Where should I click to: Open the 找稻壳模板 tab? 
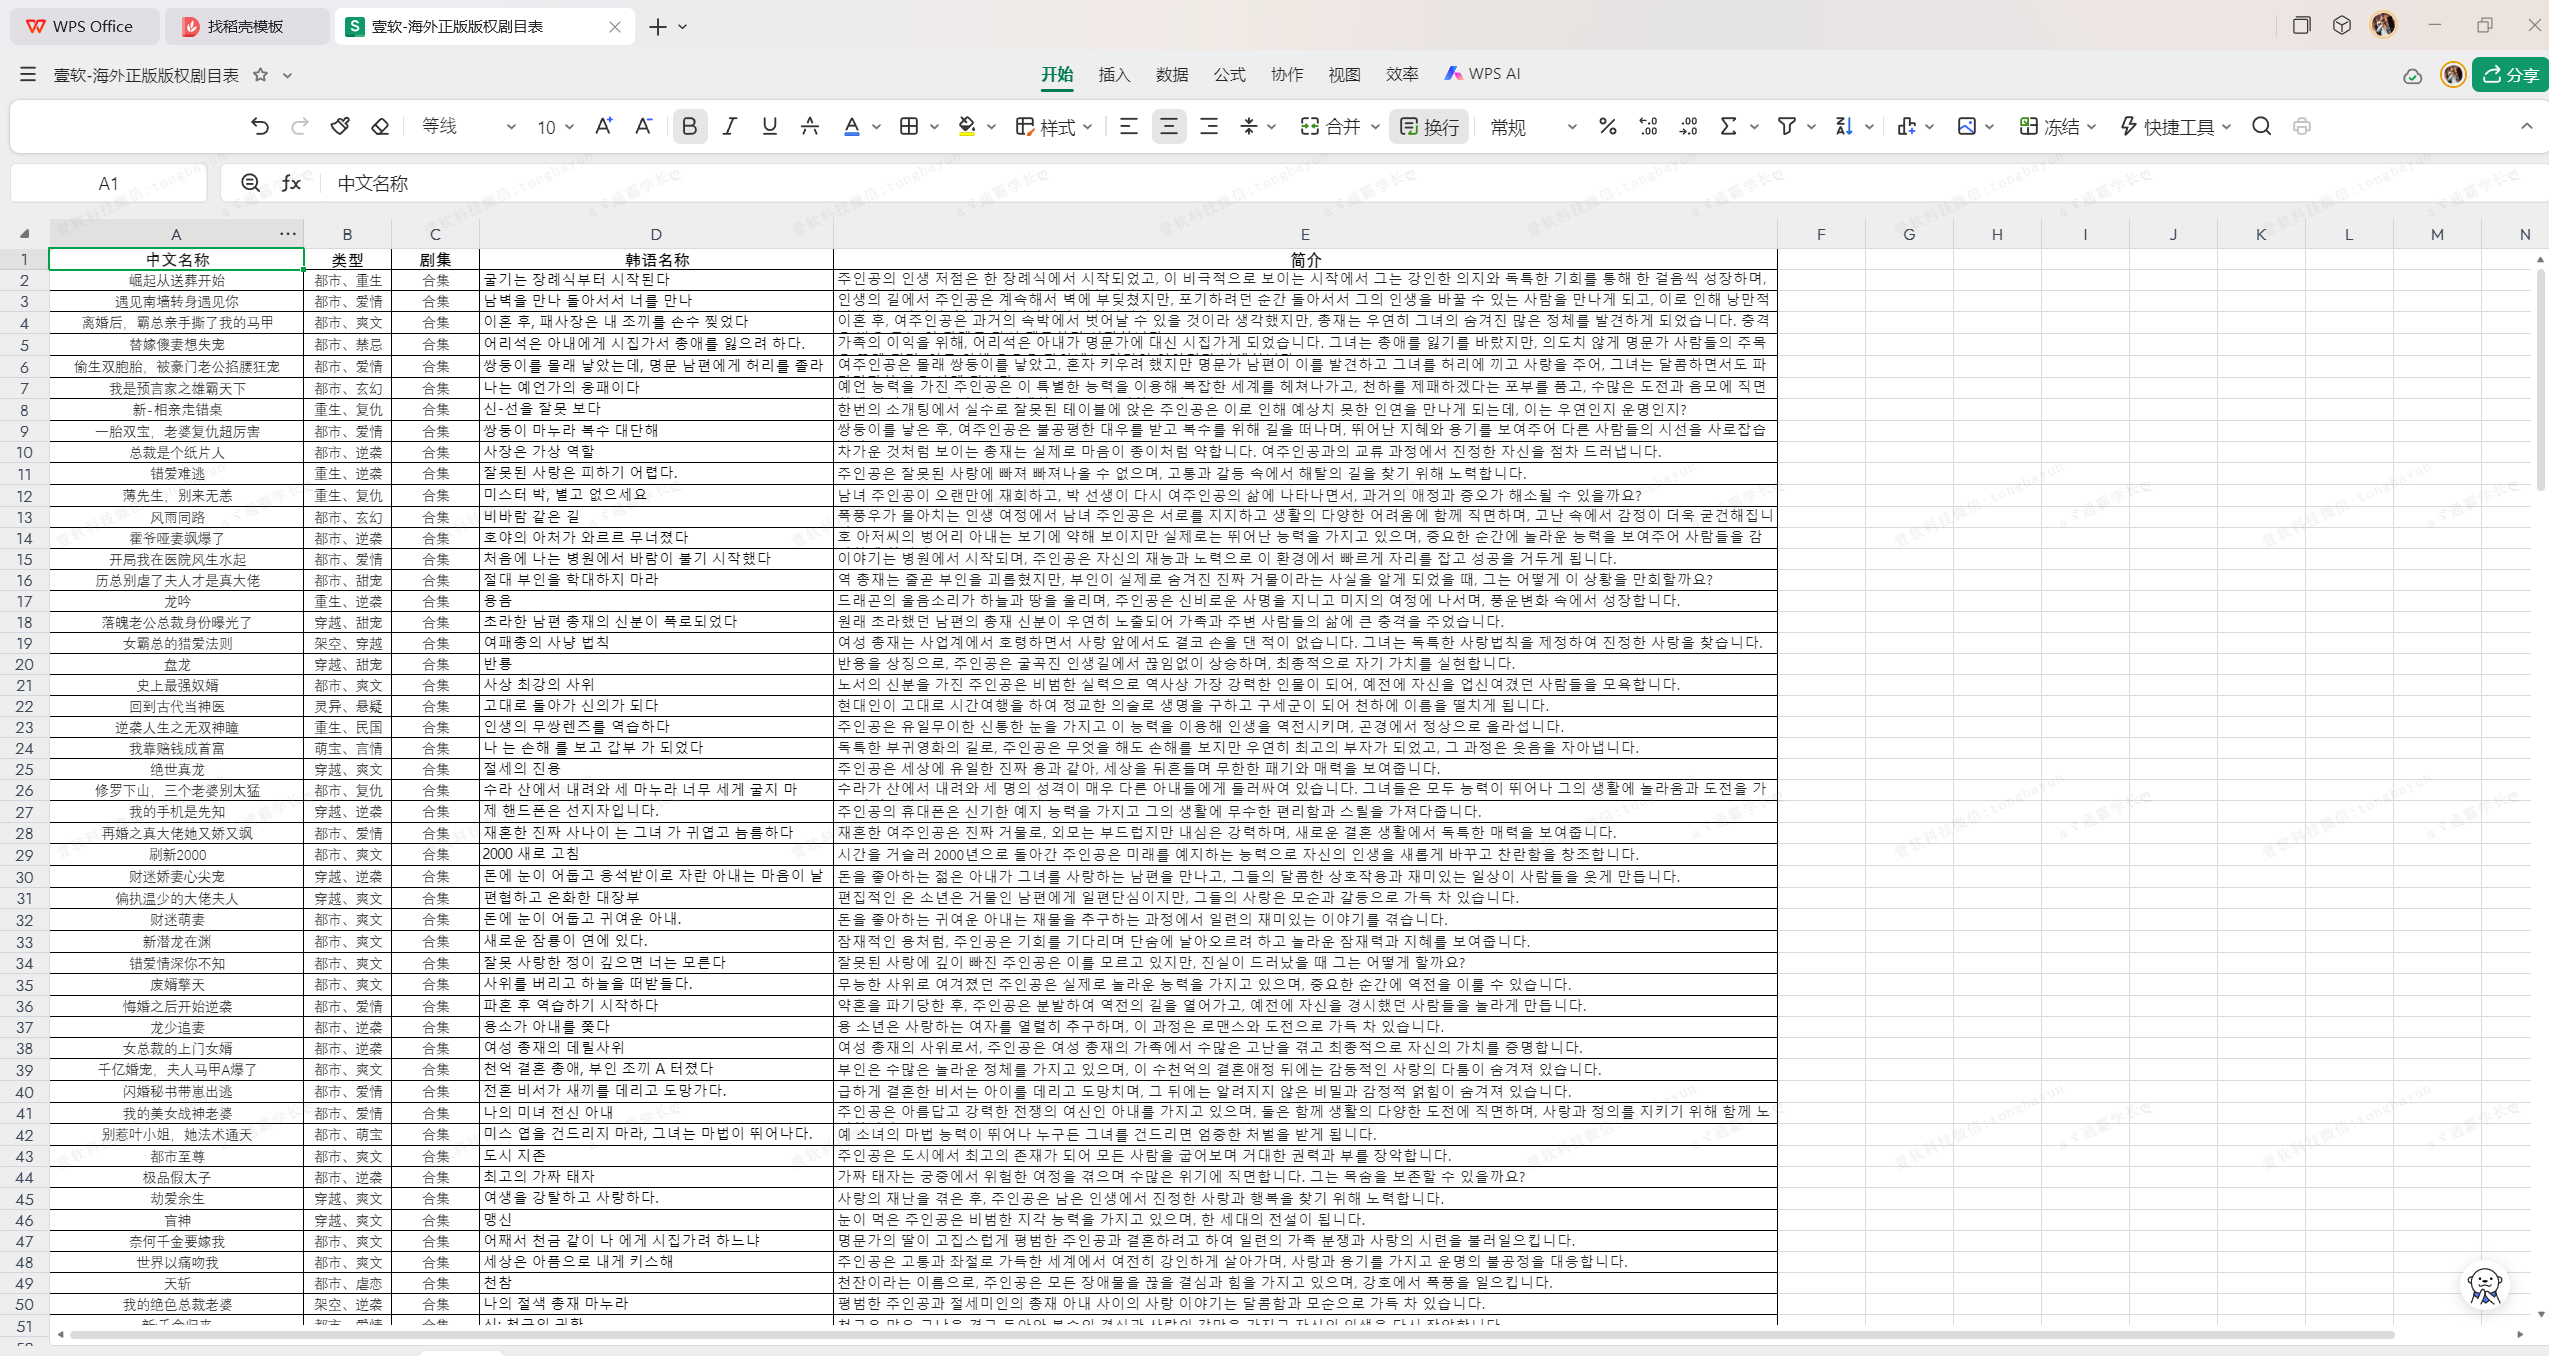pos(245,26)
